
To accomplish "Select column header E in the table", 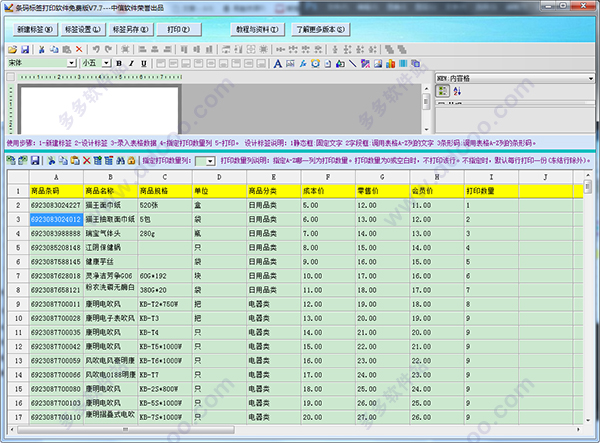I will 274,177.
